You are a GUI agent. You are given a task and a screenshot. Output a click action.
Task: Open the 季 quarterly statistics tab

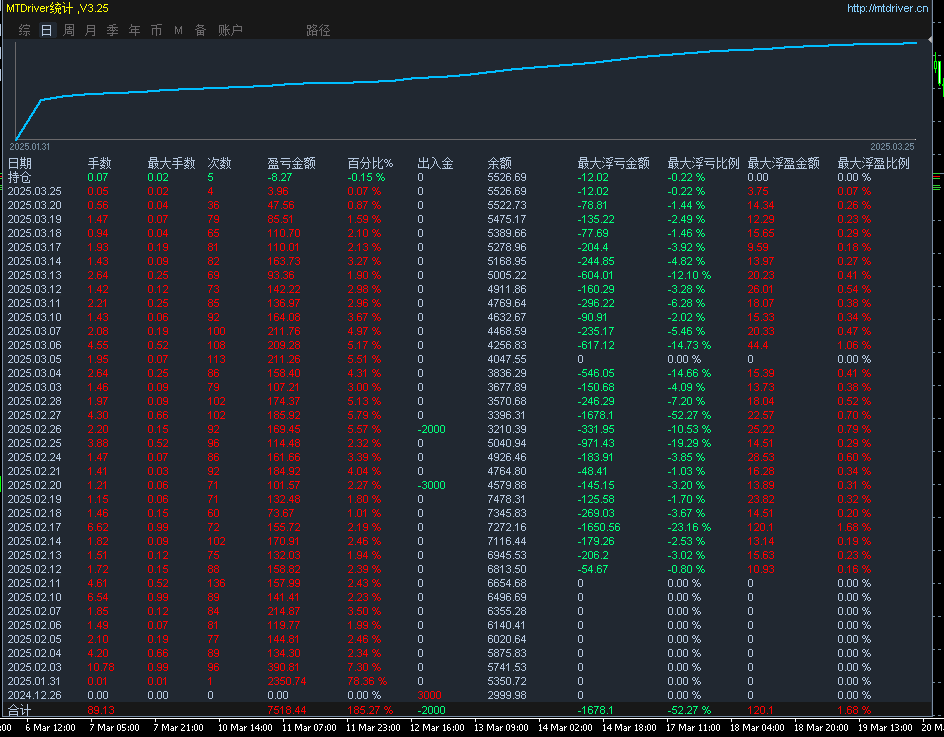click(113, 30)
